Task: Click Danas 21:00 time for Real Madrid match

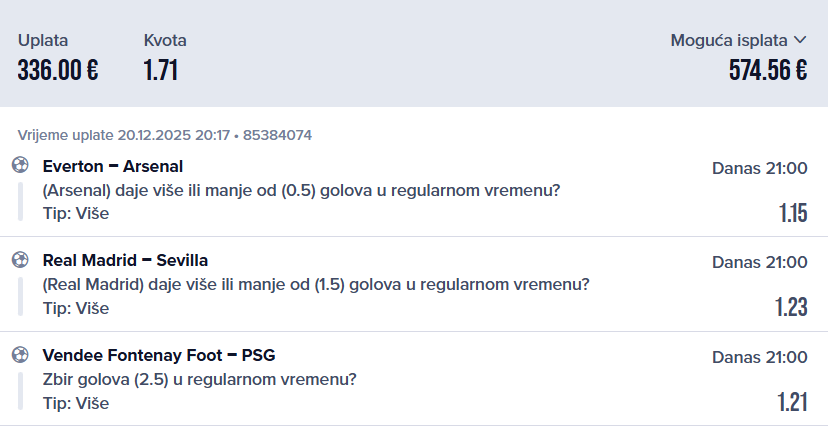Action: click(x=759, y=262)
